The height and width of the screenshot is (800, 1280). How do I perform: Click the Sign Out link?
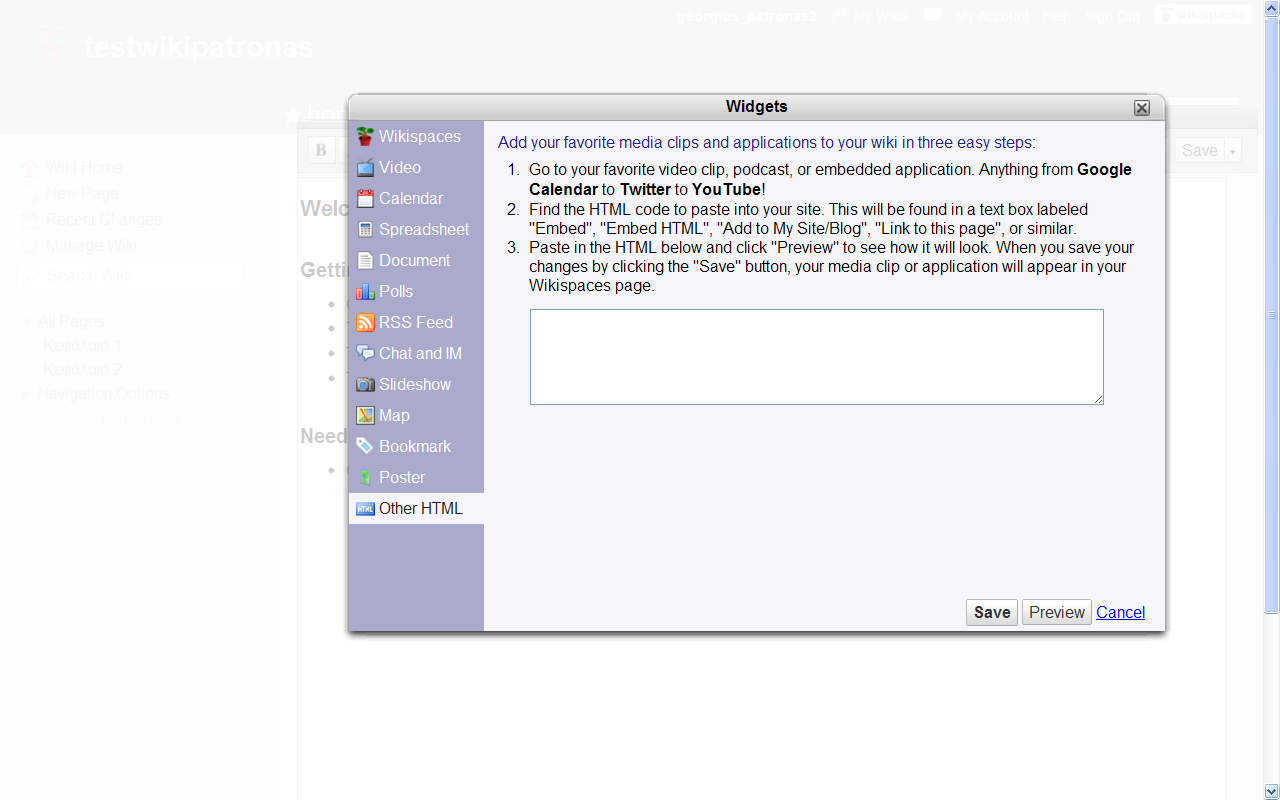1112,16
